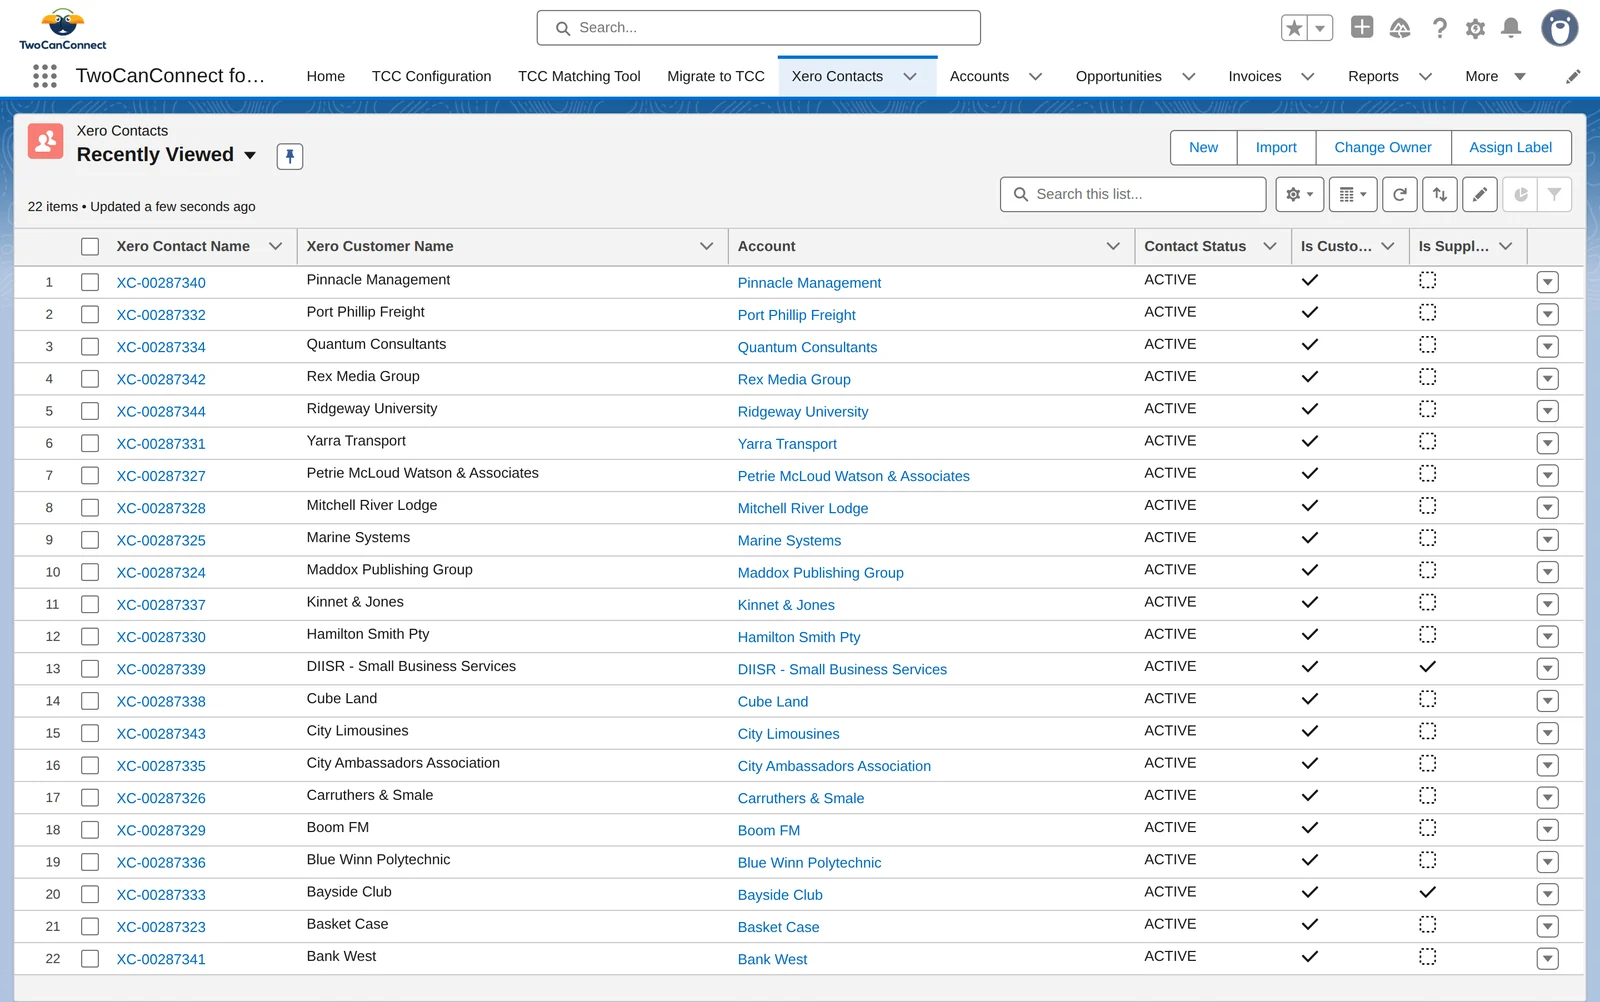The width and height of the screenshot is (1600, 1002).
Task: Select checkbox for XC-00287341
Action: point(90,958)
